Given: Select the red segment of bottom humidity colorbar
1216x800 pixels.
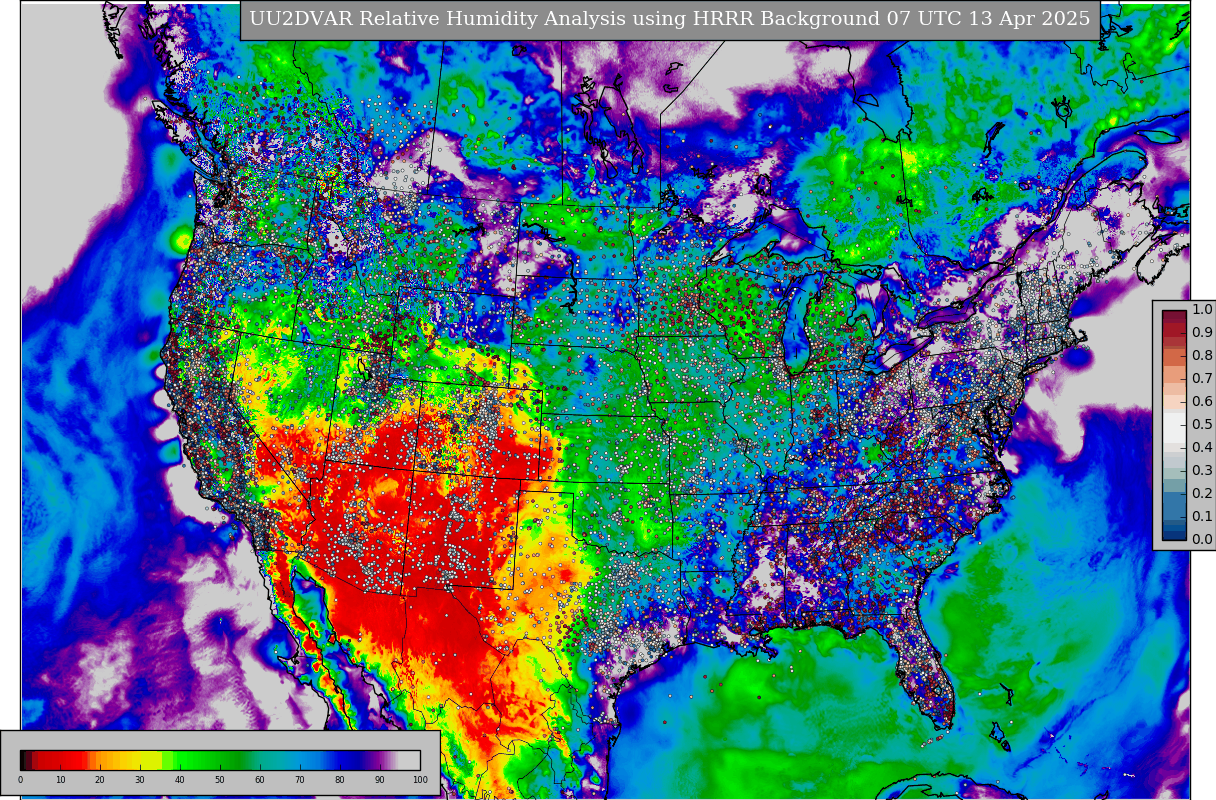Looking at the screenshot, I should (60, 760).
